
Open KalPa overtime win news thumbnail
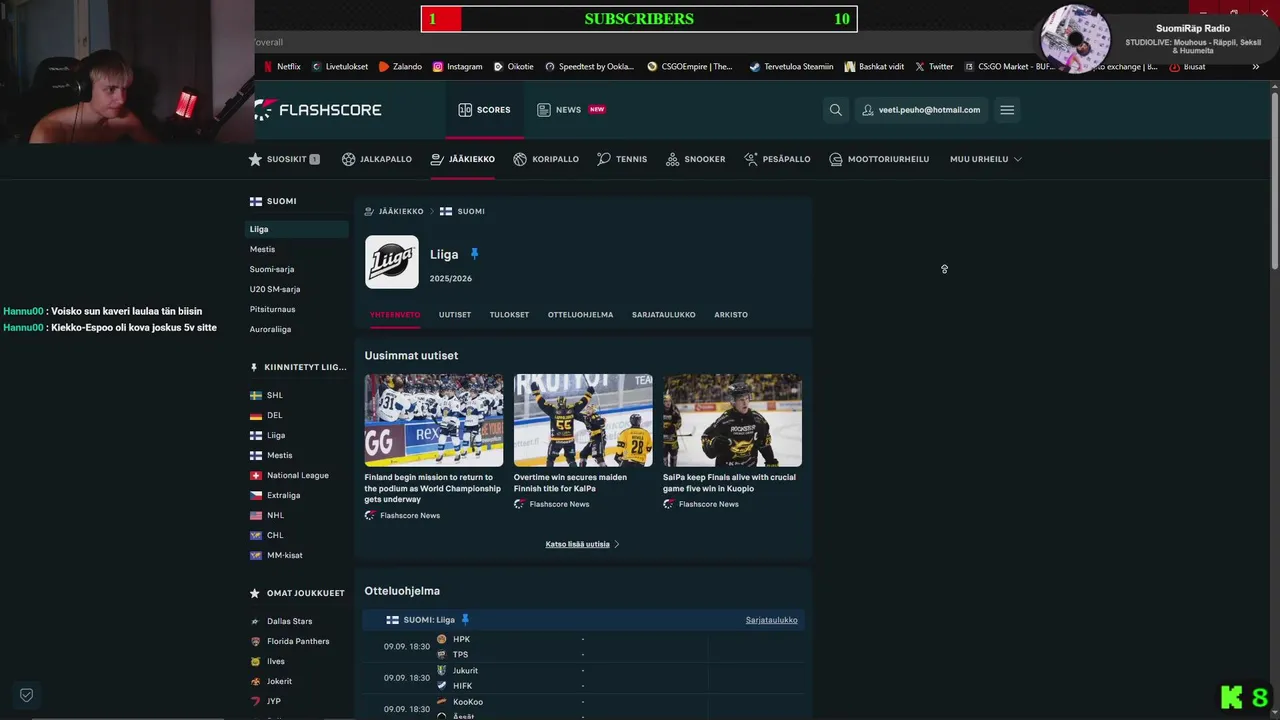tap(583, 420)
